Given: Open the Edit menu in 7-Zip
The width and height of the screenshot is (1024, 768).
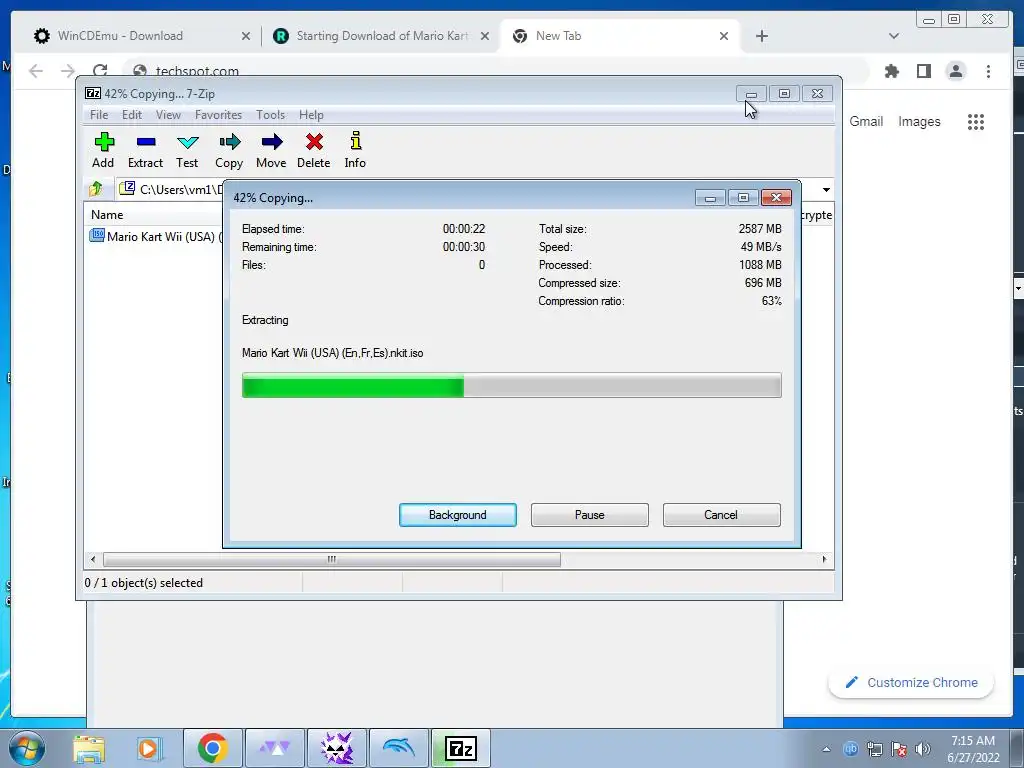Looking at the screenshot, I should coord(132,115).
